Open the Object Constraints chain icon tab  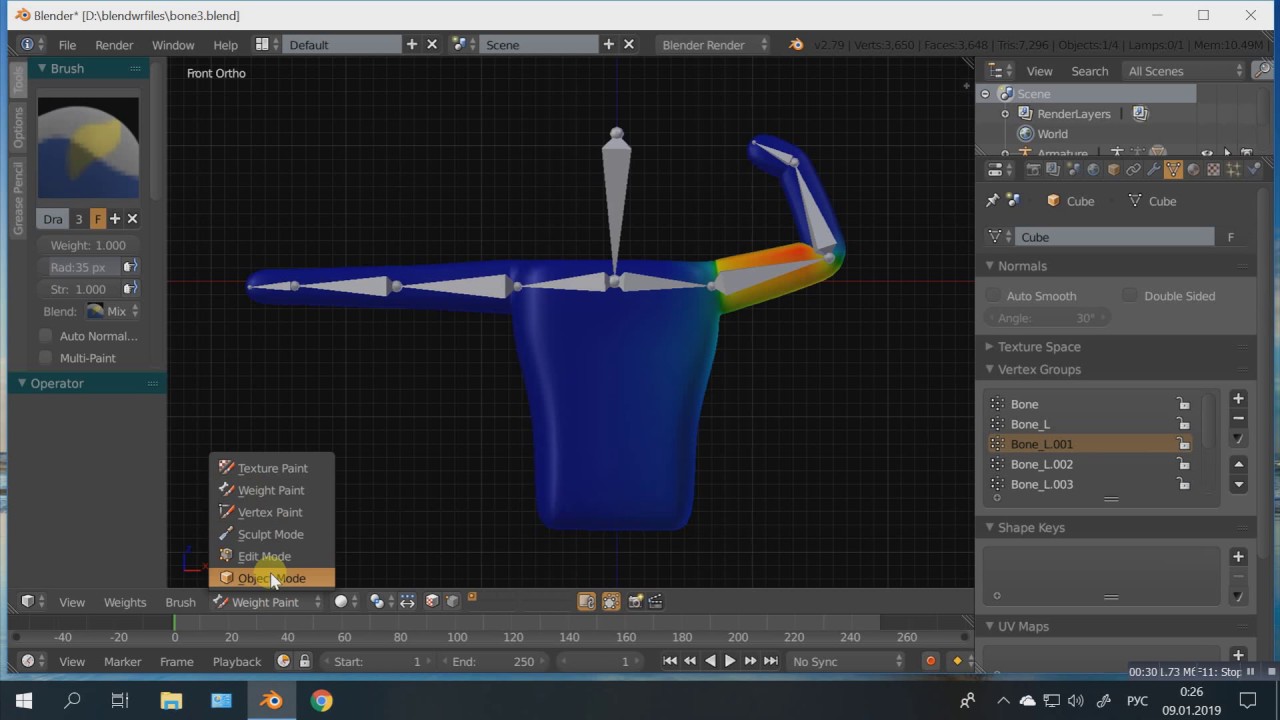coord(1133,170)
